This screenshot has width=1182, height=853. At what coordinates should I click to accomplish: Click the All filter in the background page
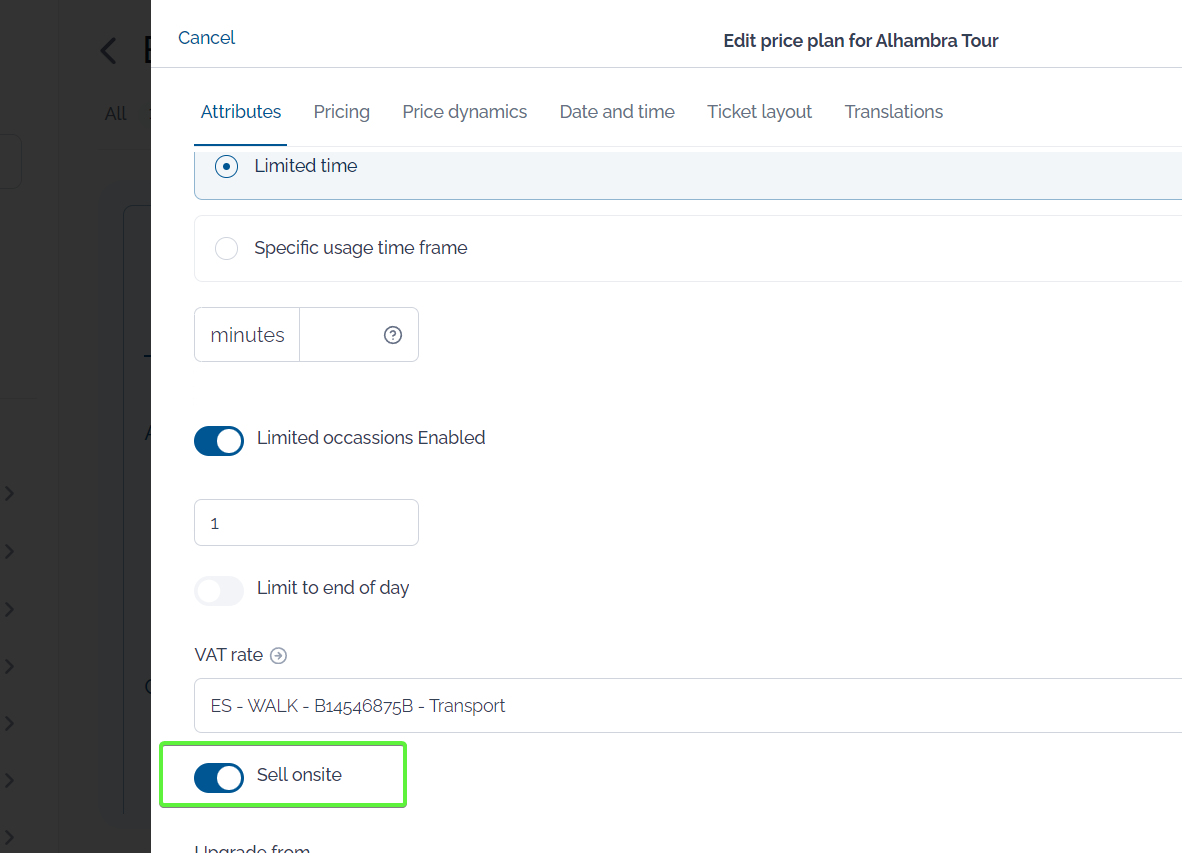tap(115, 113)
